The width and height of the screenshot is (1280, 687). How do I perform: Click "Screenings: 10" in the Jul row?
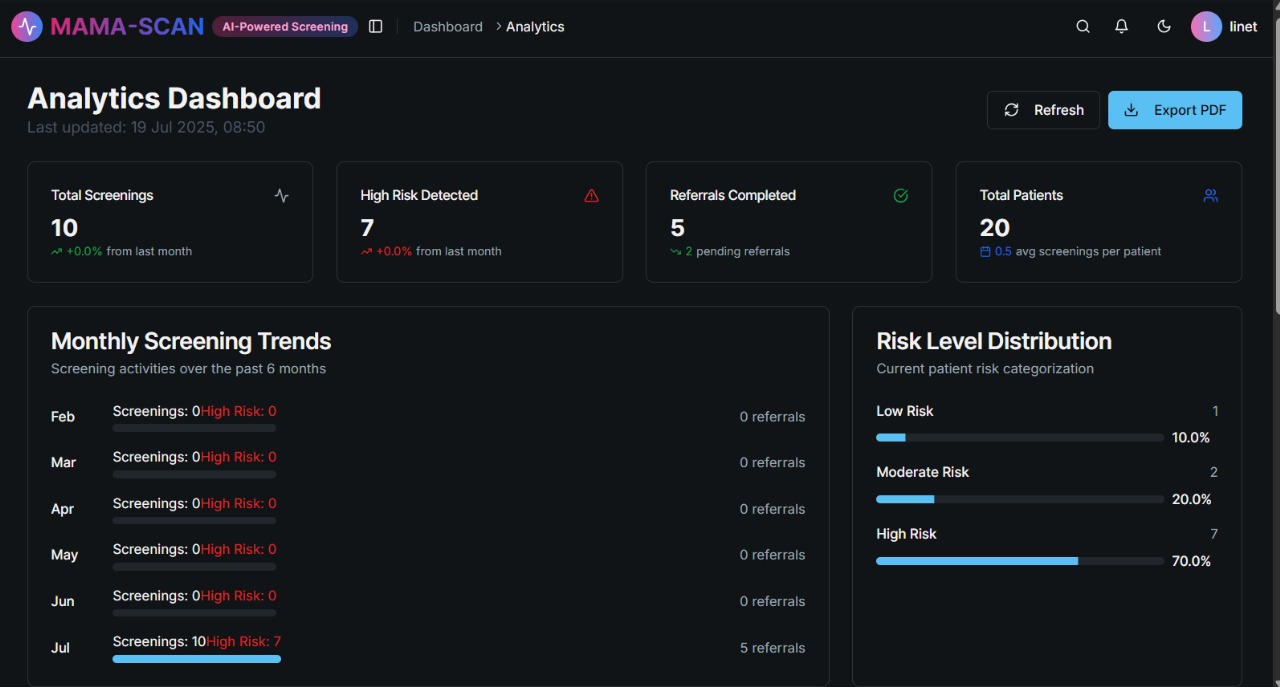pyautogui.click(x=159, y=642)
